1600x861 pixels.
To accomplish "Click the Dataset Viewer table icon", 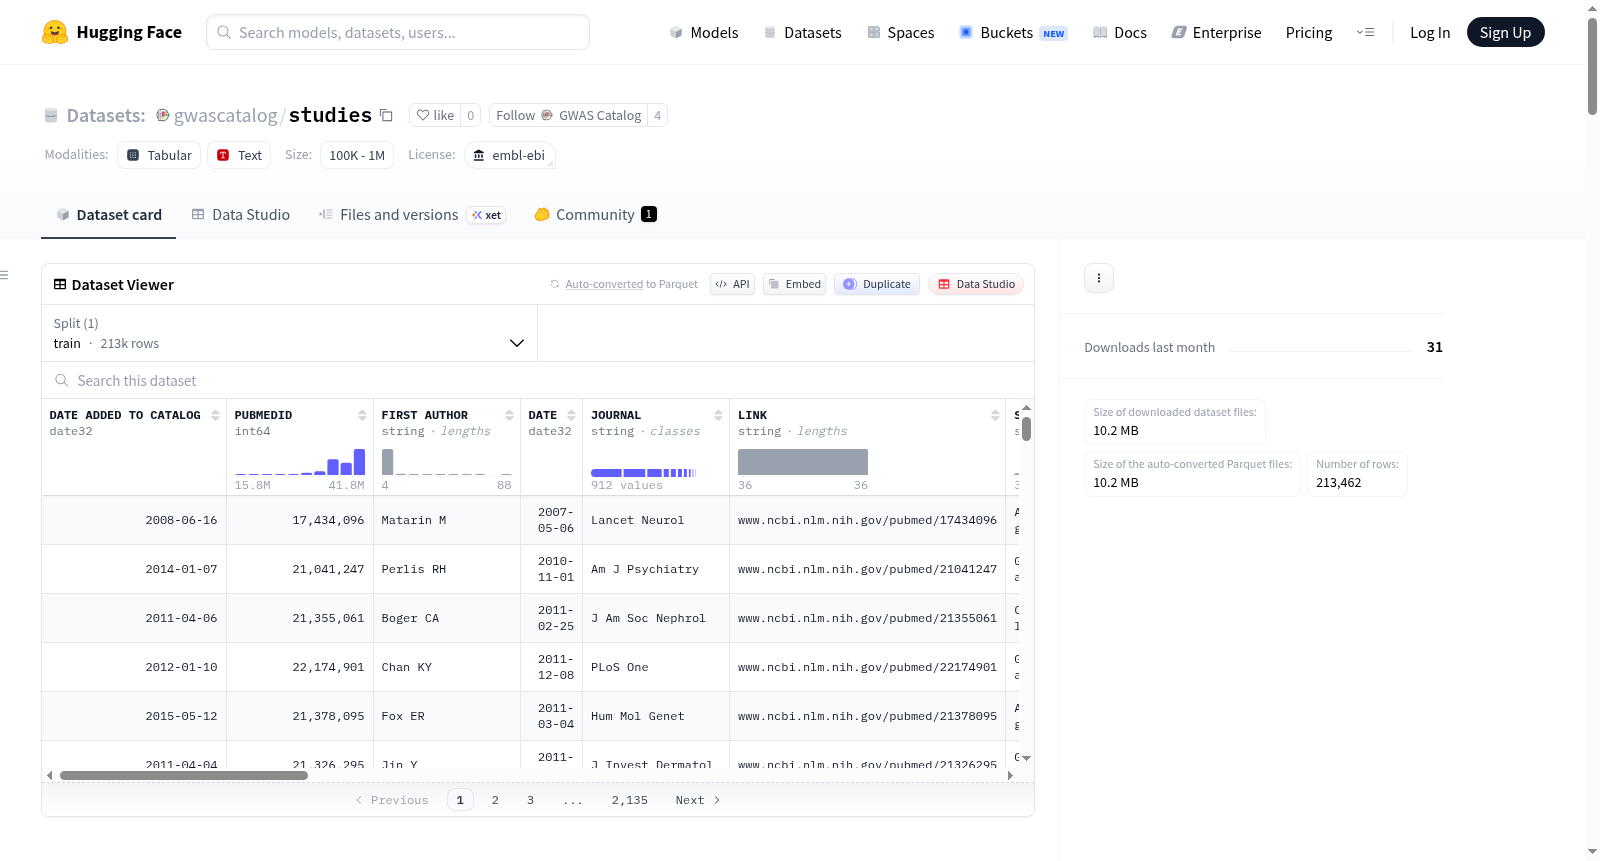I will click(x=60, y=284).
